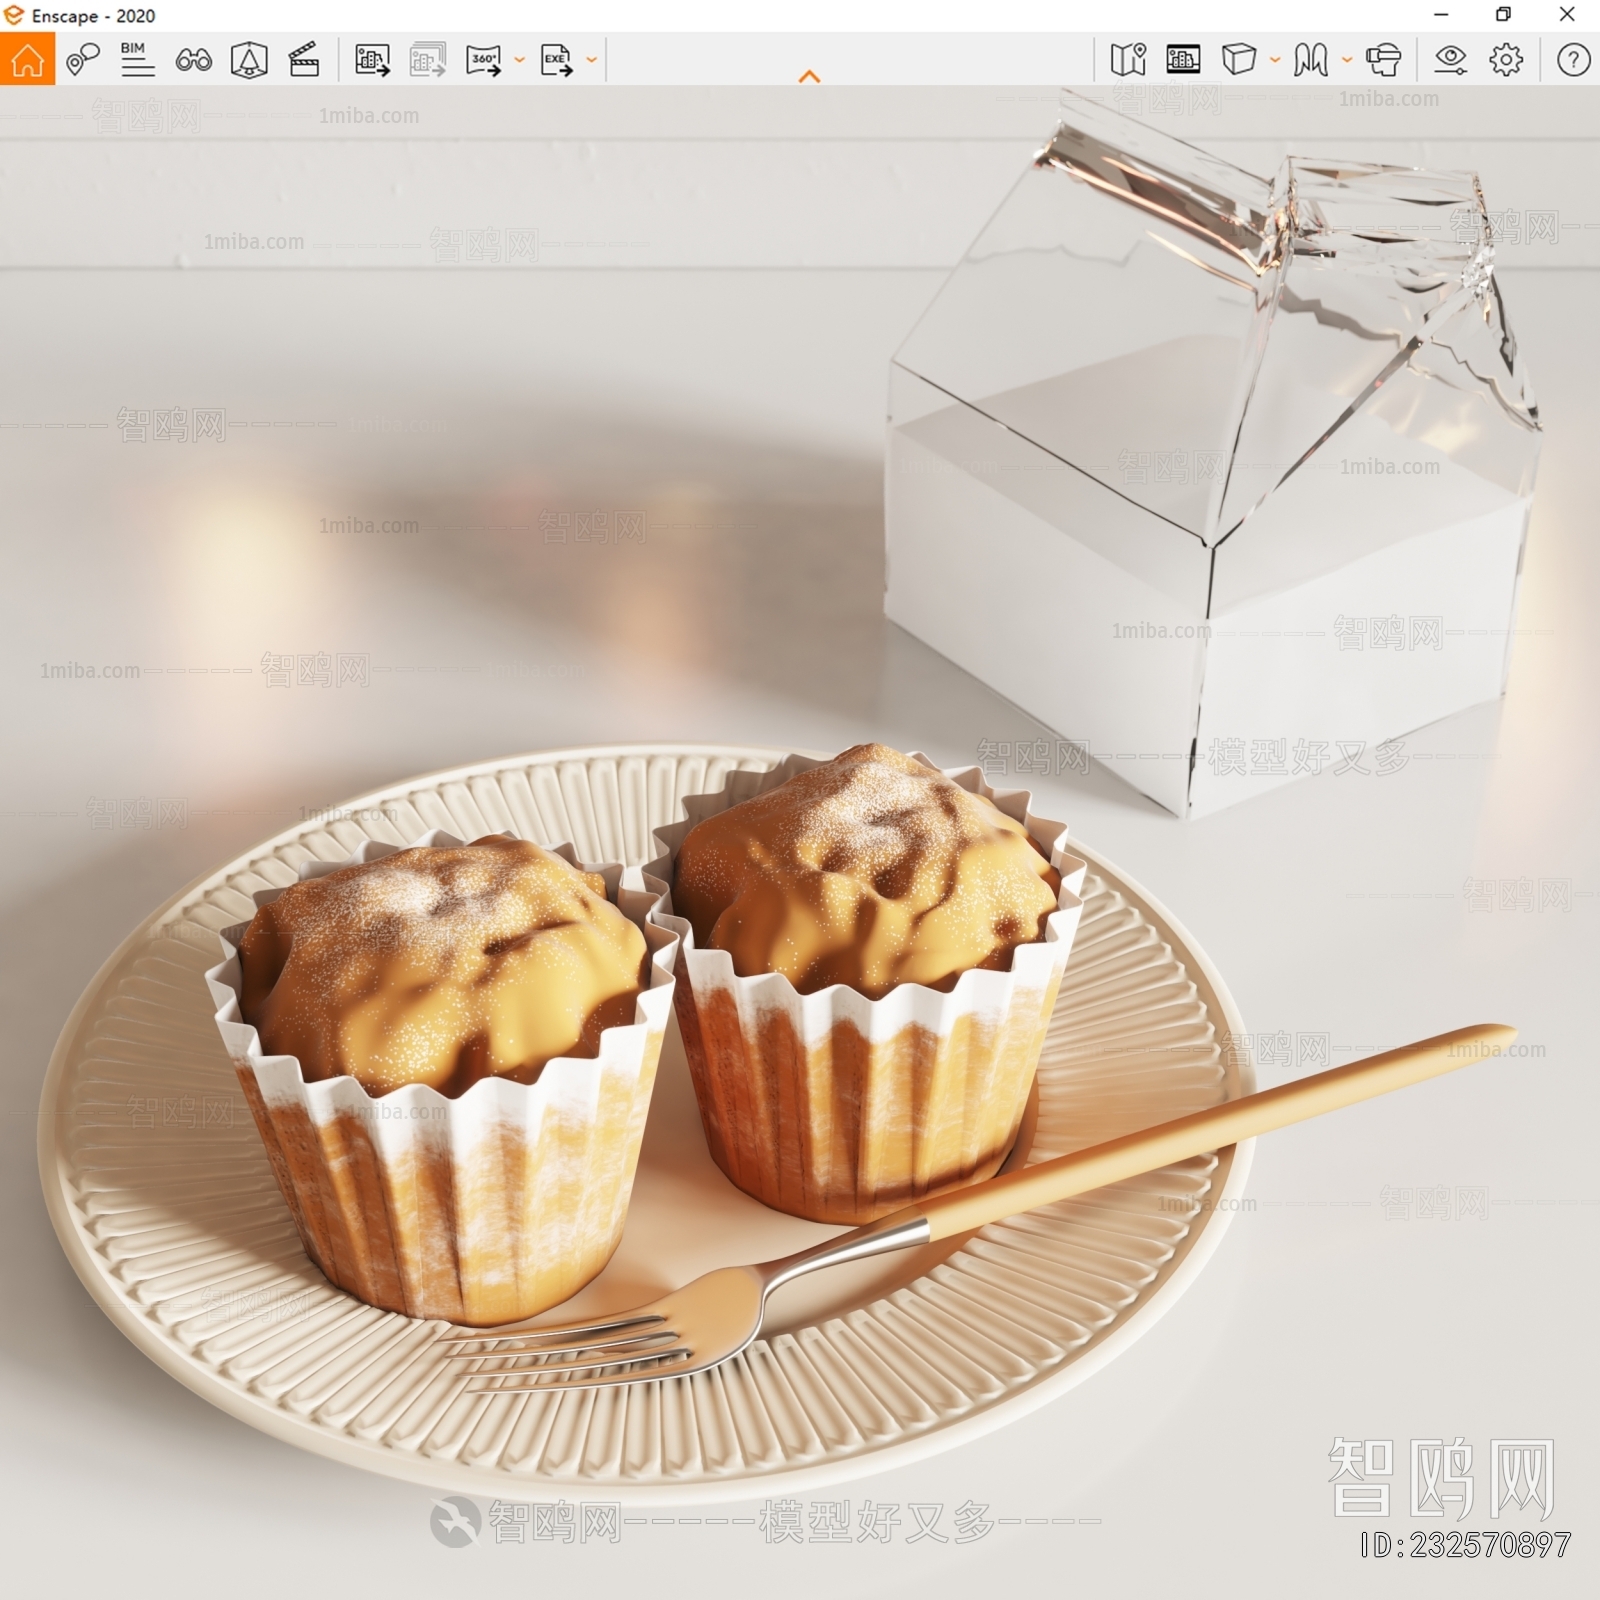Click the batch rendering icon
Viewport: 1600px width, 1600px height.
428,60
